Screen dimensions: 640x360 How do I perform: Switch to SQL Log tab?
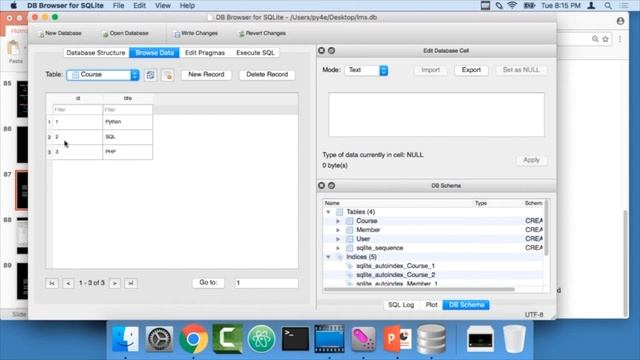(401, 305)
